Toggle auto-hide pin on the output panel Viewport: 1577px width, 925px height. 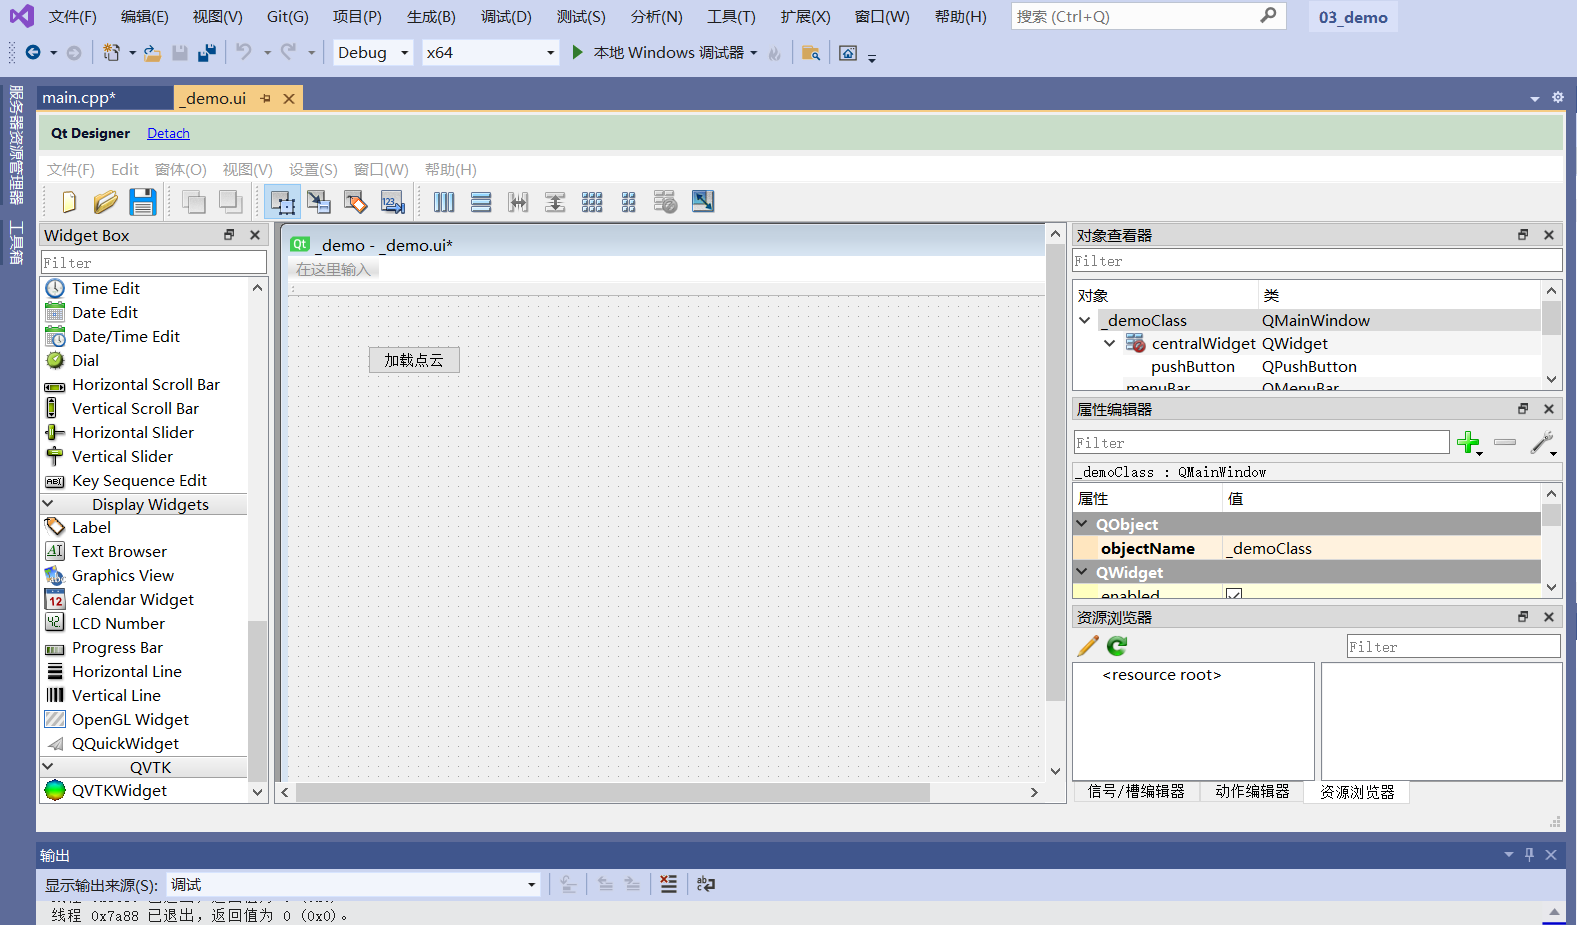point(1529,855)
